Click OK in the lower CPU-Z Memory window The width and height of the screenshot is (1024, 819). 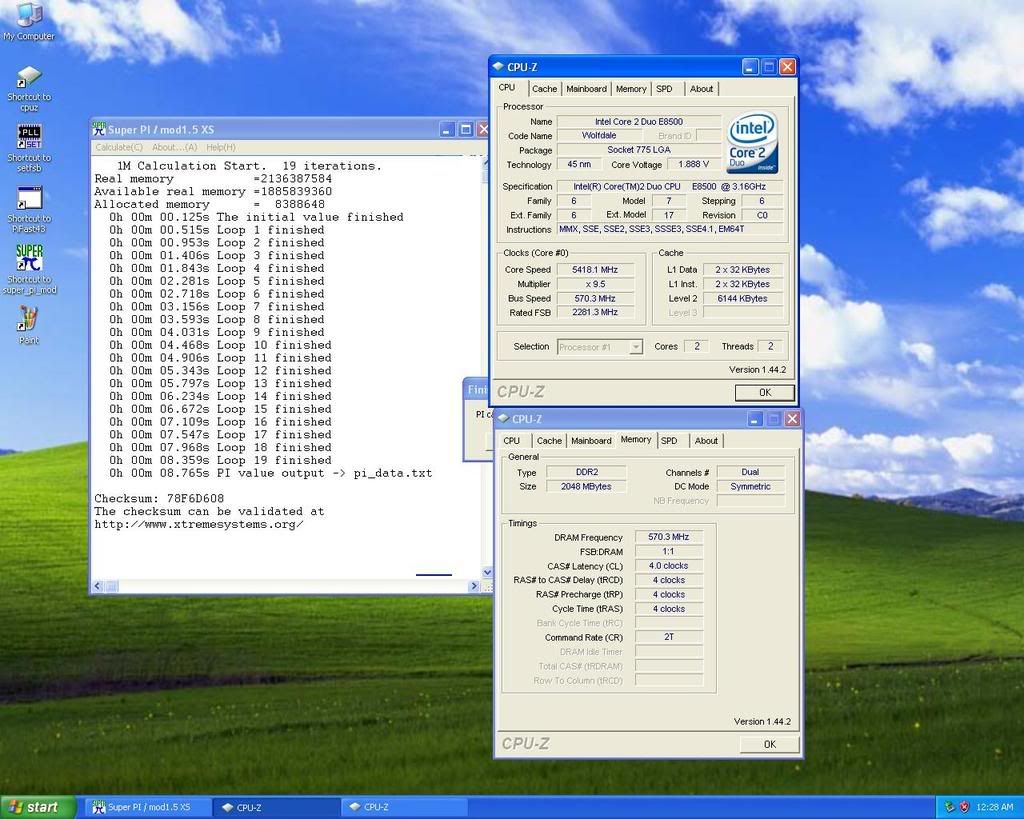pyautogui.click(x=769, y=744)
